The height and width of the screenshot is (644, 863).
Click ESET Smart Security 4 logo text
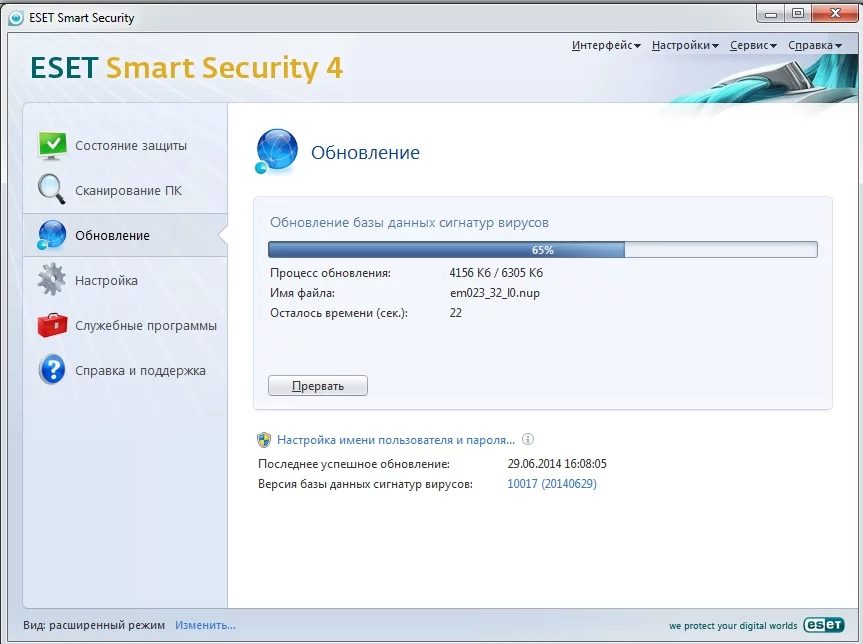(x=187, y=68)
